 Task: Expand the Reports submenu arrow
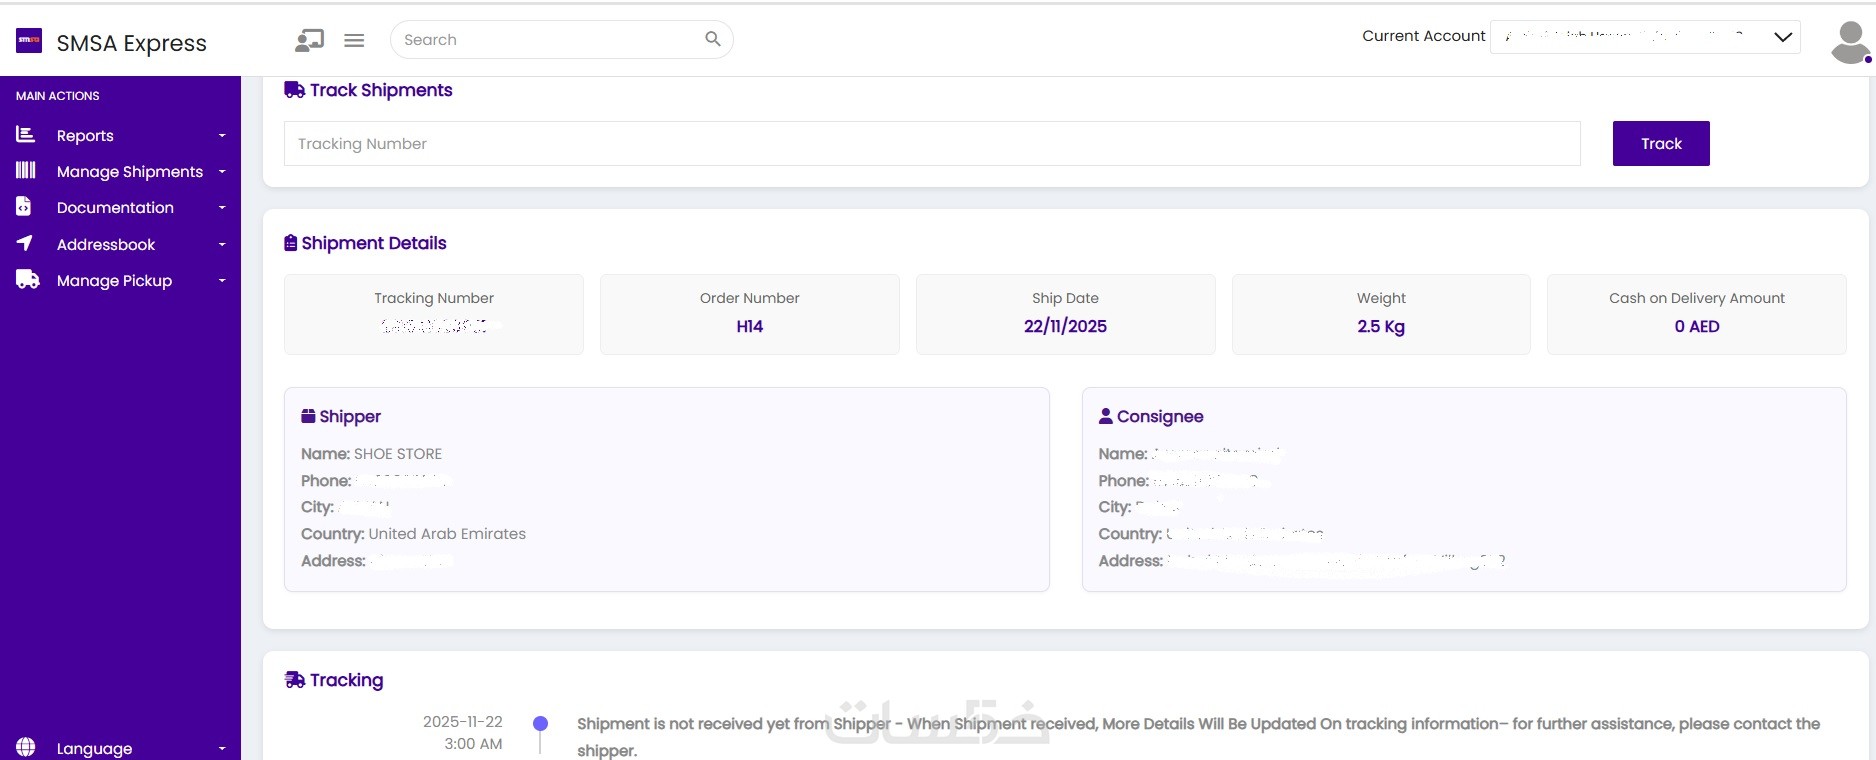click(222, 136)
